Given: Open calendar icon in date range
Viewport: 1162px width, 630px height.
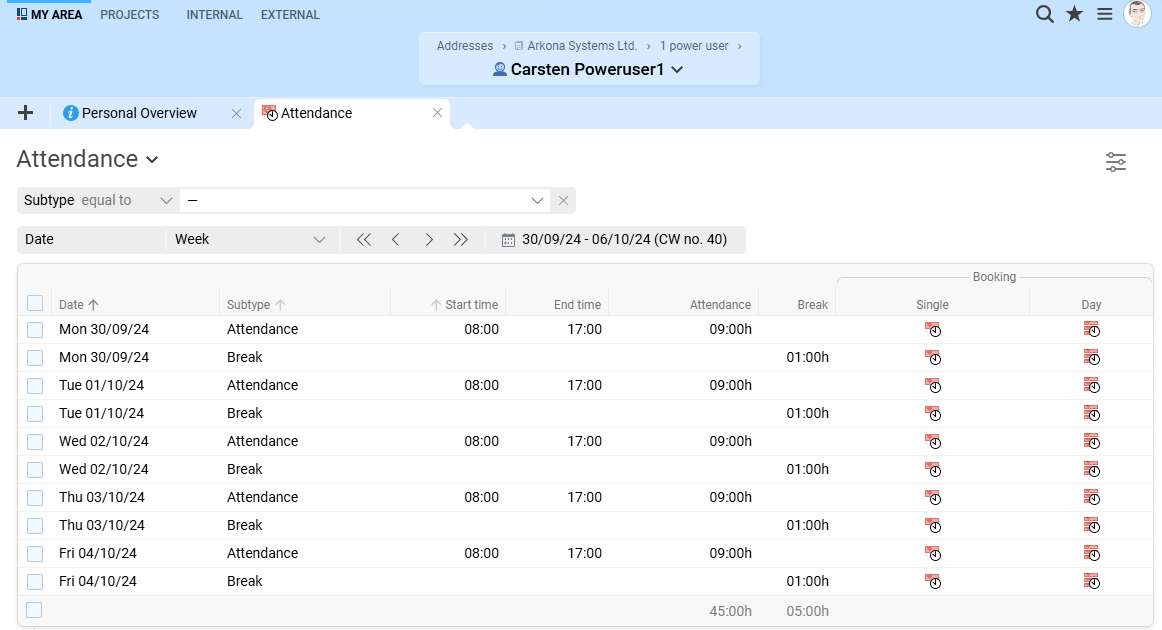Looking at the screenshot, I should (508, 240).
